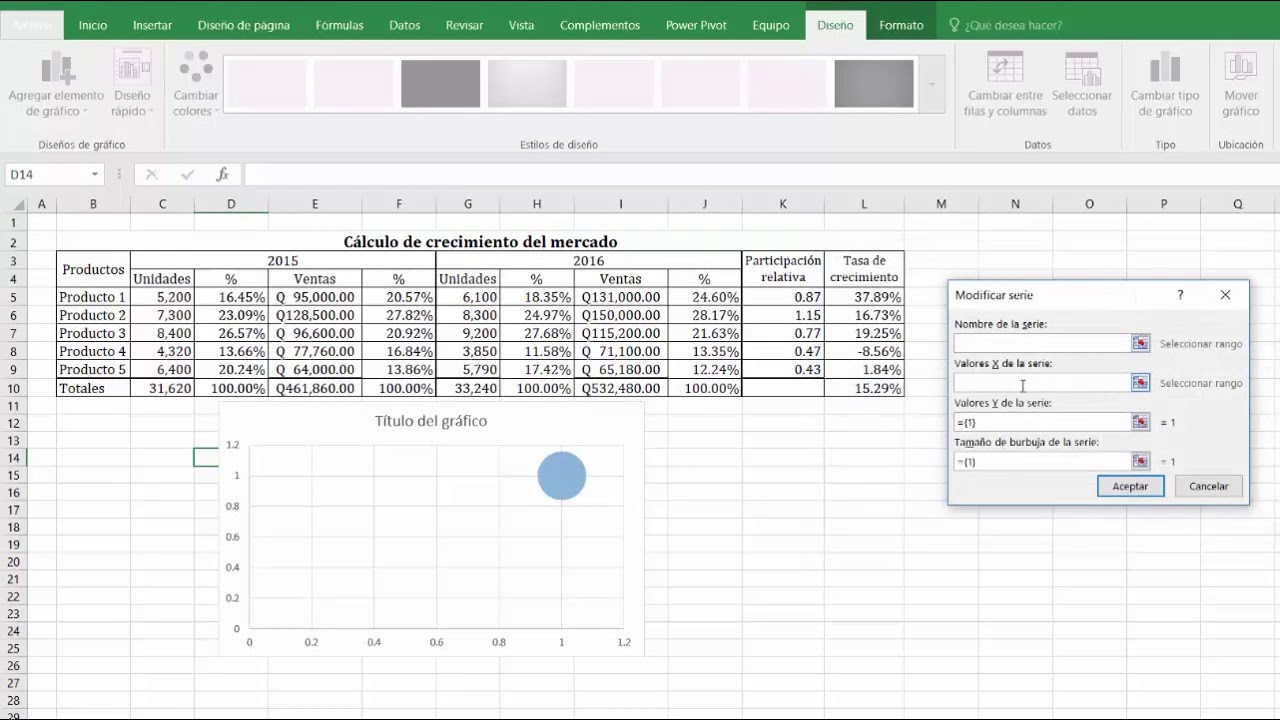Image resolution: width=1280 pixels, height=720 pixels.
Task: Click the Participación relativa header cell
Action: point(783,269)
